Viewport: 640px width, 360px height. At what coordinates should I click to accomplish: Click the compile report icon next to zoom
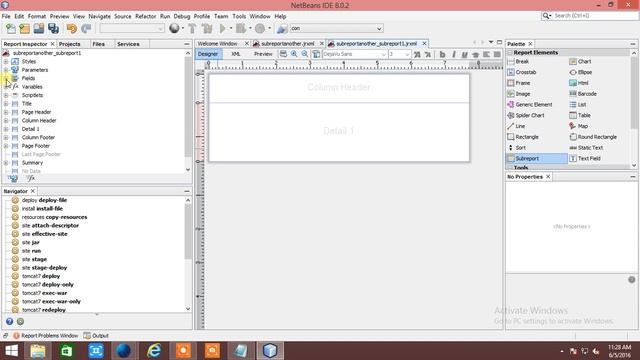[316, 54]
